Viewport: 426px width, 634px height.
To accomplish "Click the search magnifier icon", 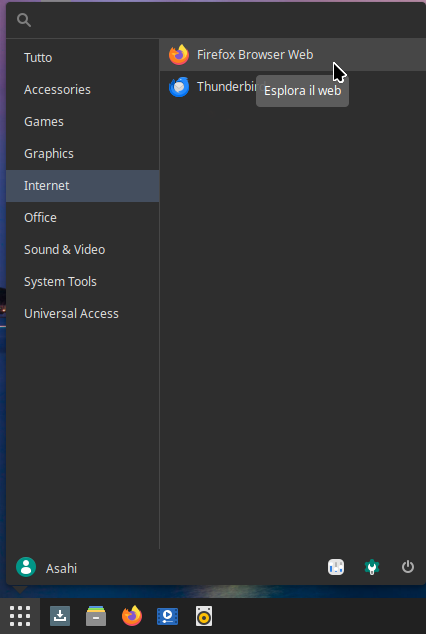I will (x=24, y=20).
